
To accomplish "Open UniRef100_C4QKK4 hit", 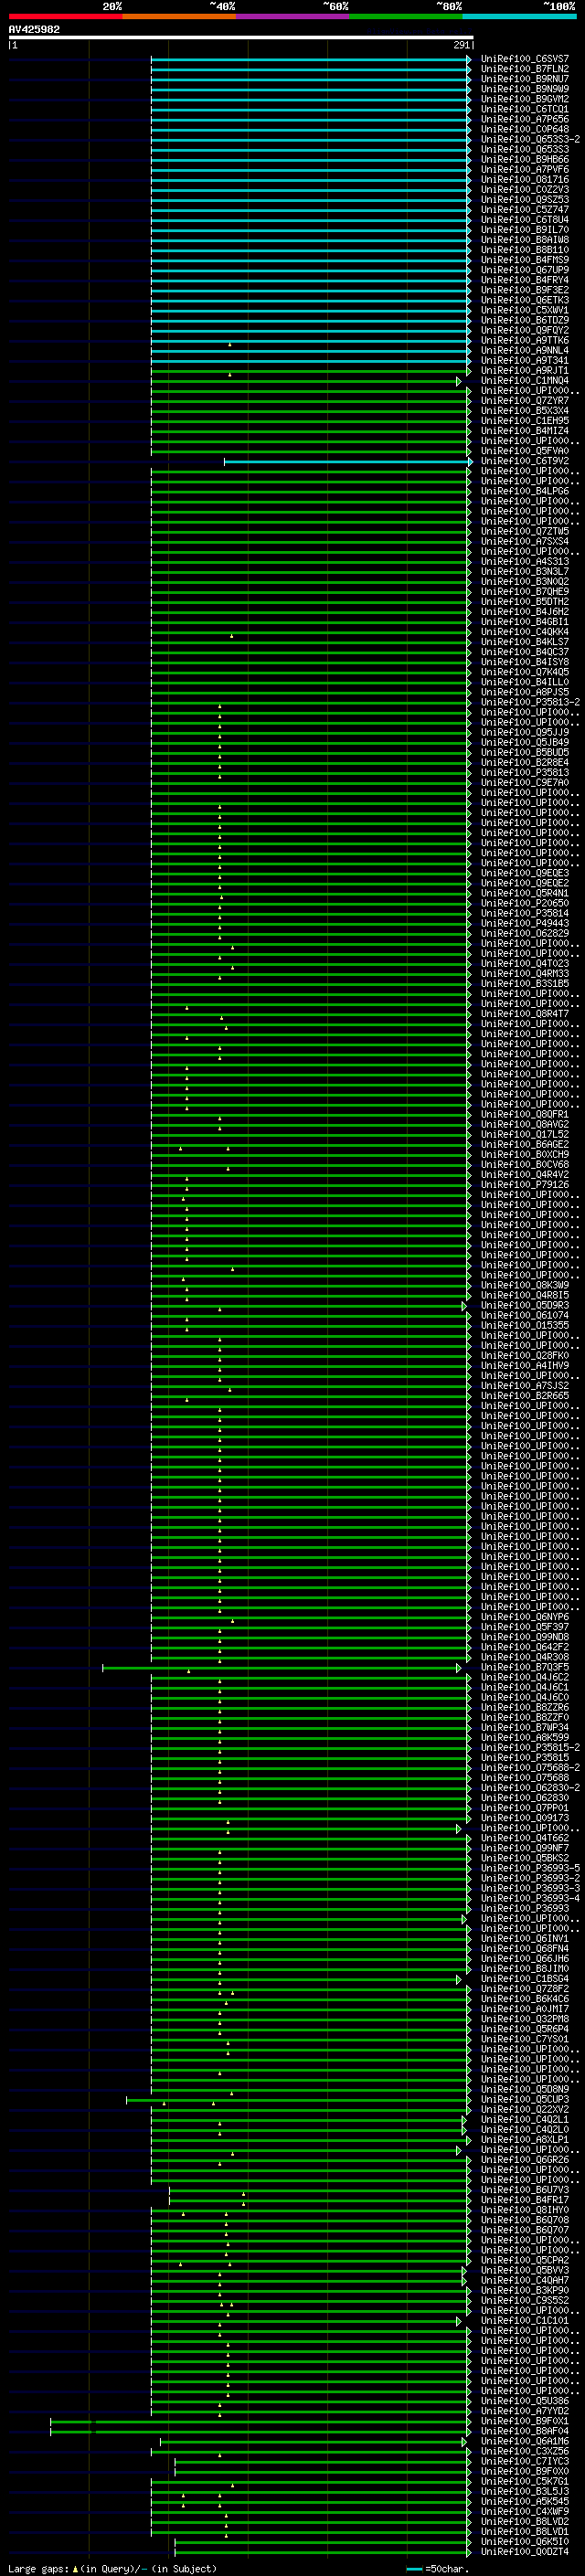I will tap(525, 632).
